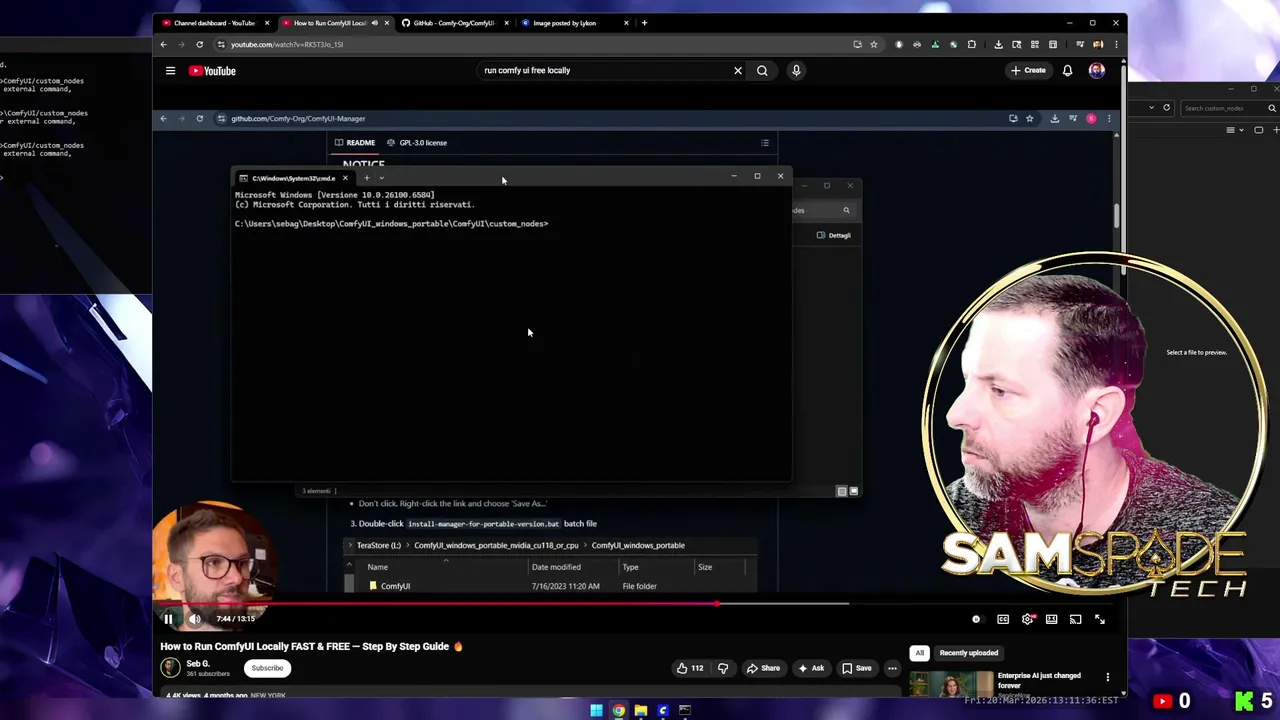Click the cmd prompt line custom_nodes>
Screen dimensions: 1280x720
tap(391, 224)
